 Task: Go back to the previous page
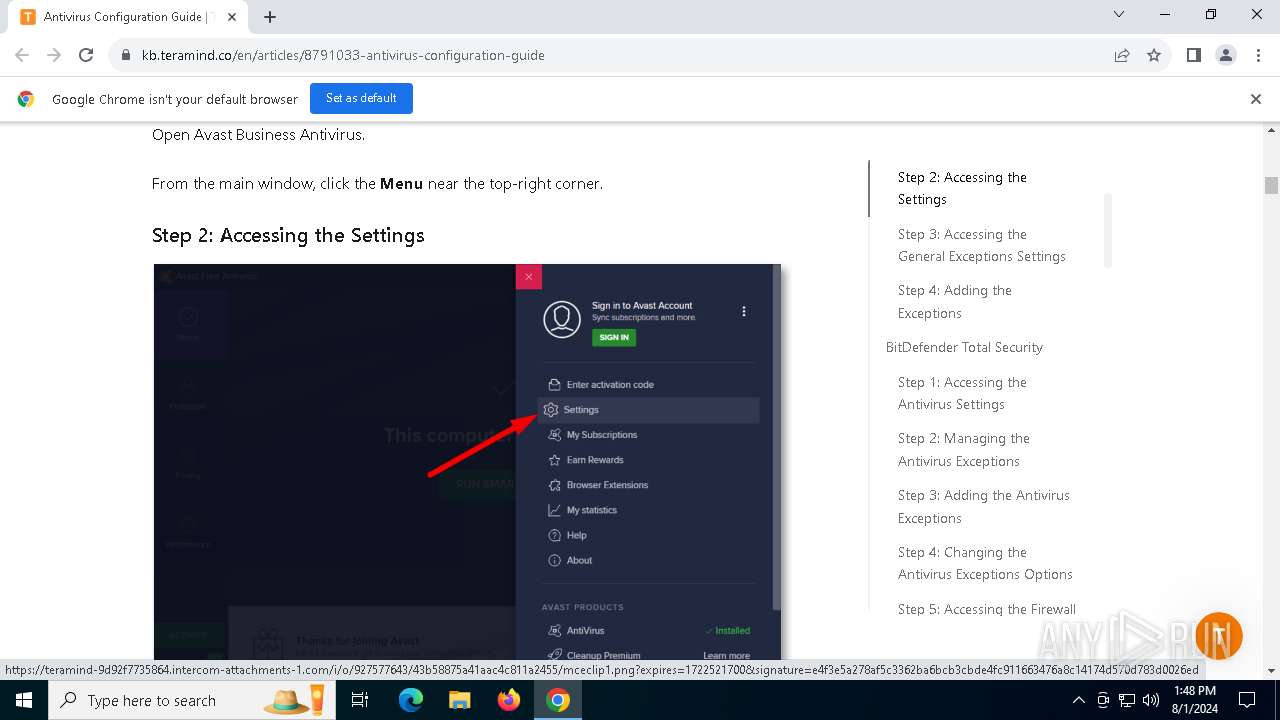point(22,55)
